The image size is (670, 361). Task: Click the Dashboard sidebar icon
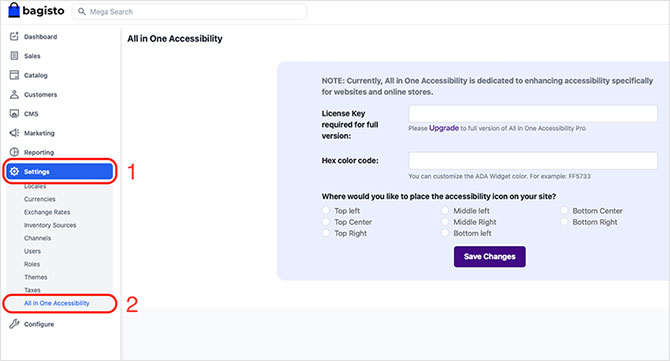point(14,36)
